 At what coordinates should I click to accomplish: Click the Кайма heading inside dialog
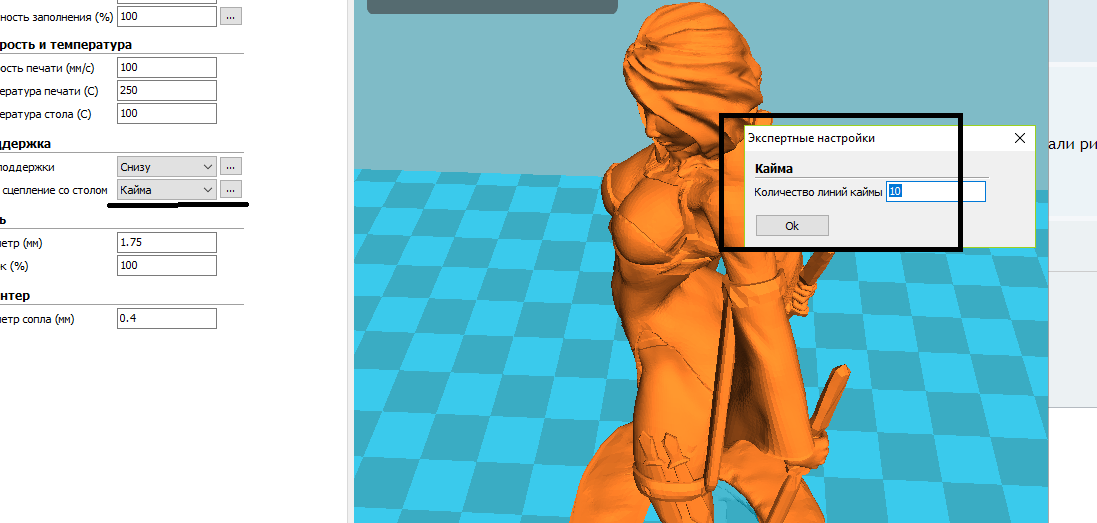(774, 168)
